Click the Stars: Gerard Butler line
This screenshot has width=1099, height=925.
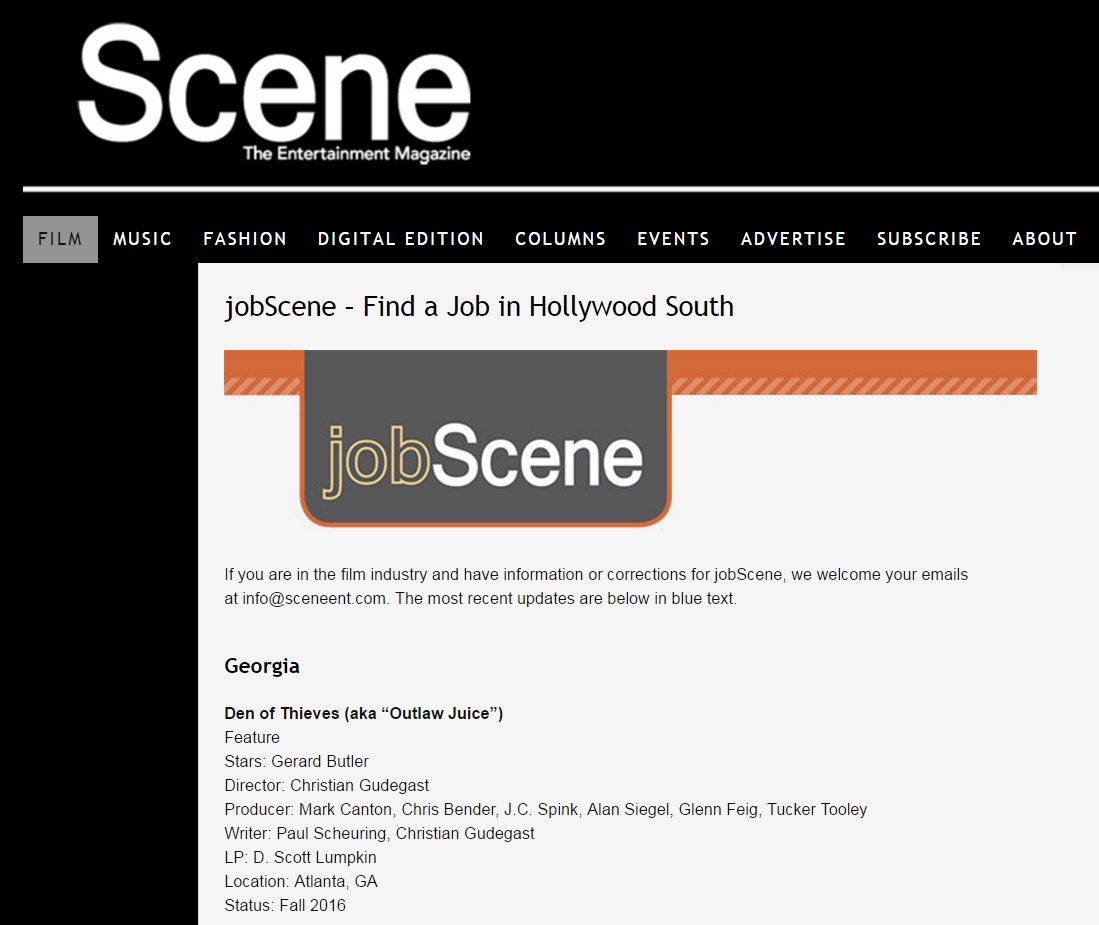296,761
